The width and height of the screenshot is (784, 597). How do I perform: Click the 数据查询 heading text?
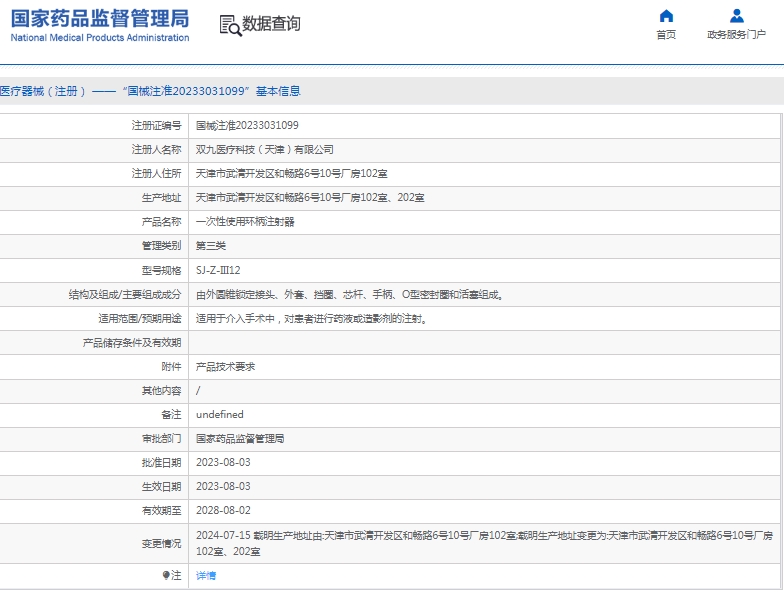point(271,24)
